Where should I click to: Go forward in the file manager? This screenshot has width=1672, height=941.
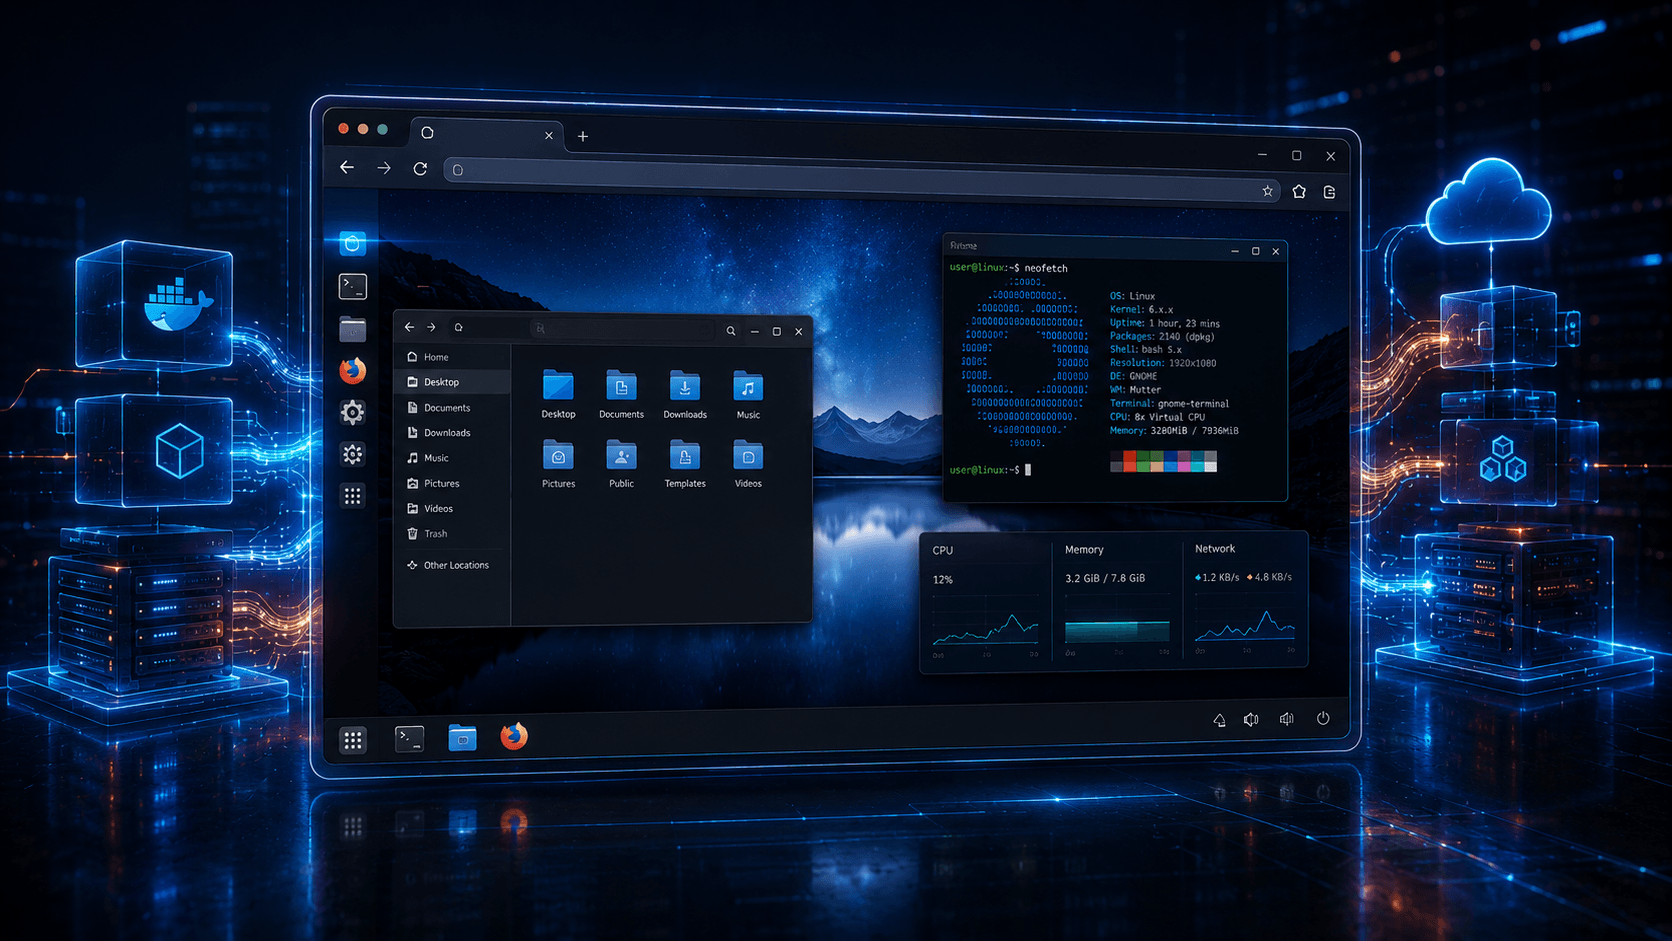[431, 327]
